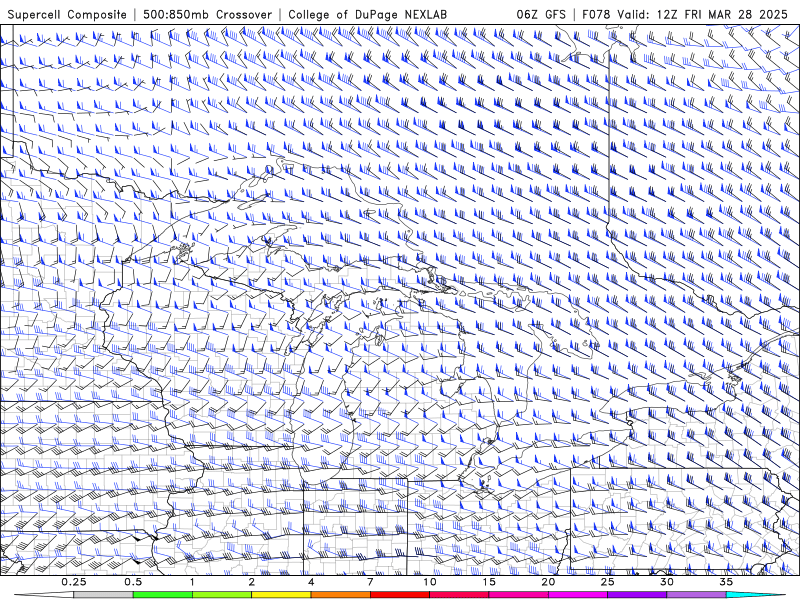Screen dimensions: 800x600
Task: Click the 'Supercell Composite' title text
Action: click(67, 14)
